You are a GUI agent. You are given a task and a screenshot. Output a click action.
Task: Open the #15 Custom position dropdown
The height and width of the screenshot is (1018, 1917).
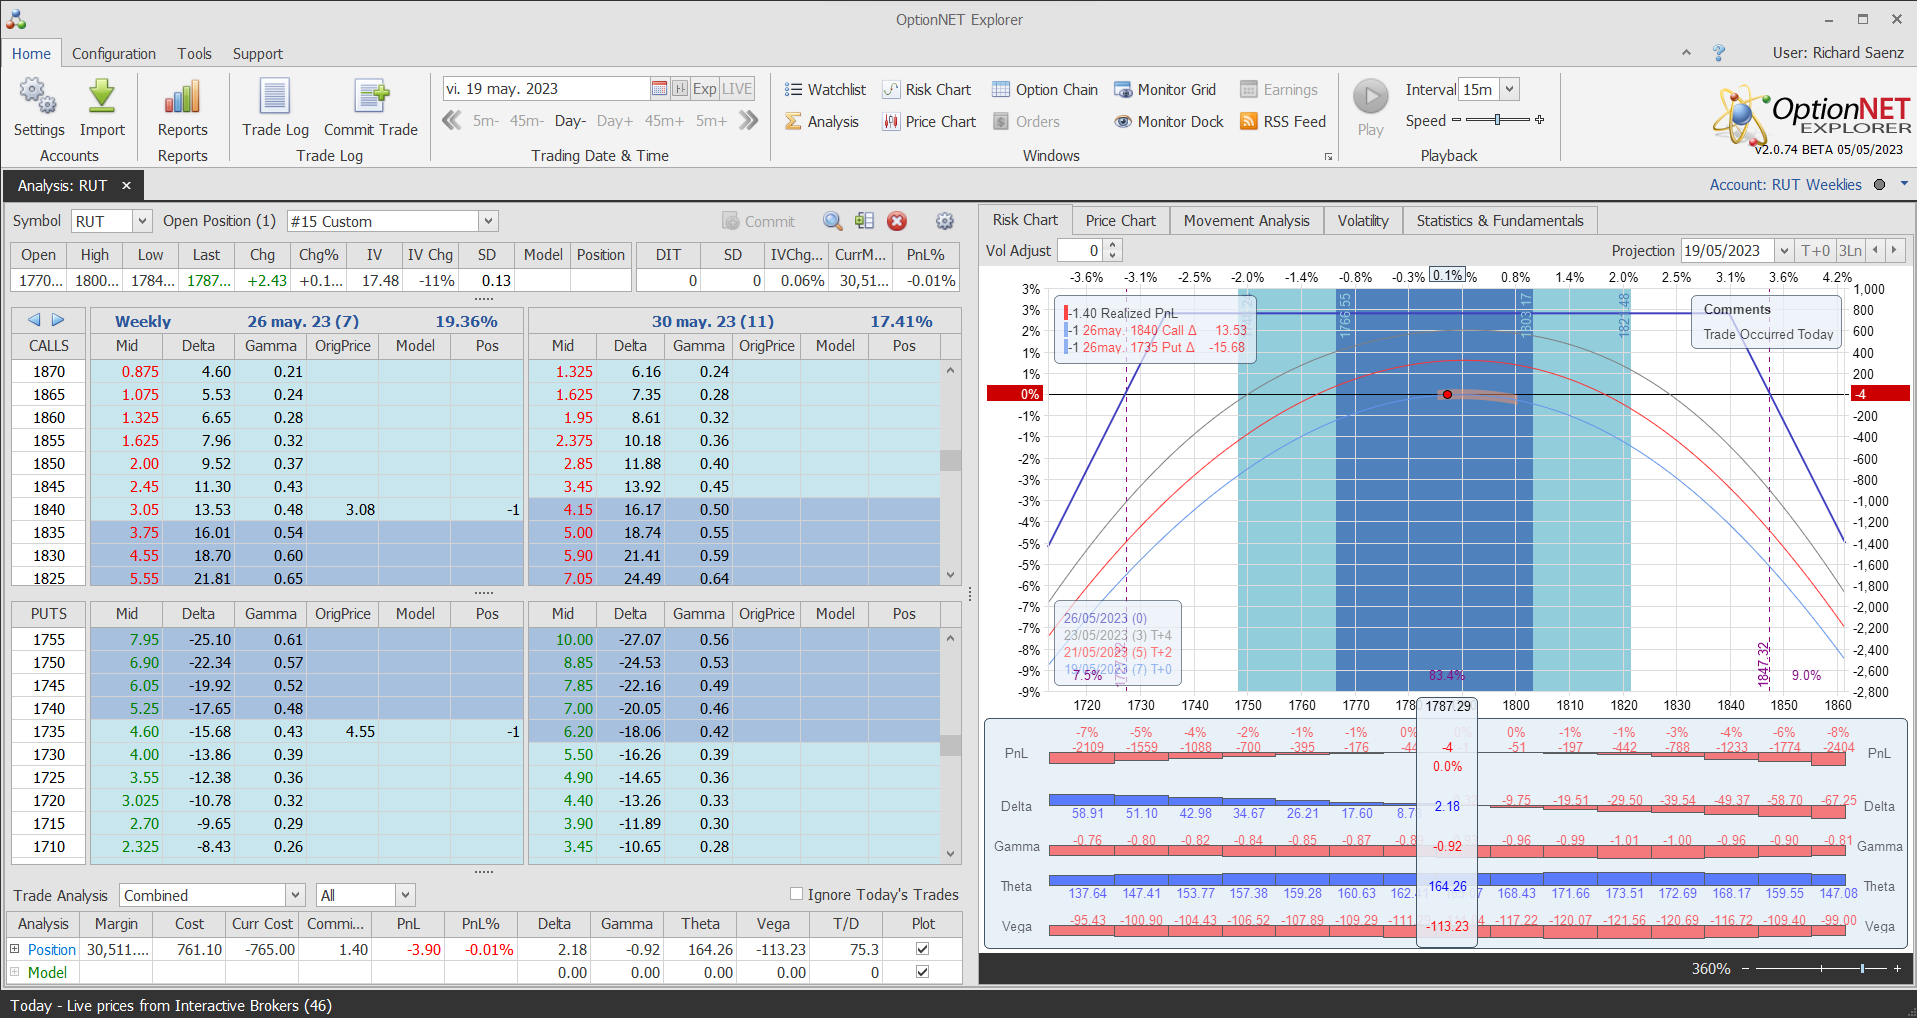[x=488, y=221]
